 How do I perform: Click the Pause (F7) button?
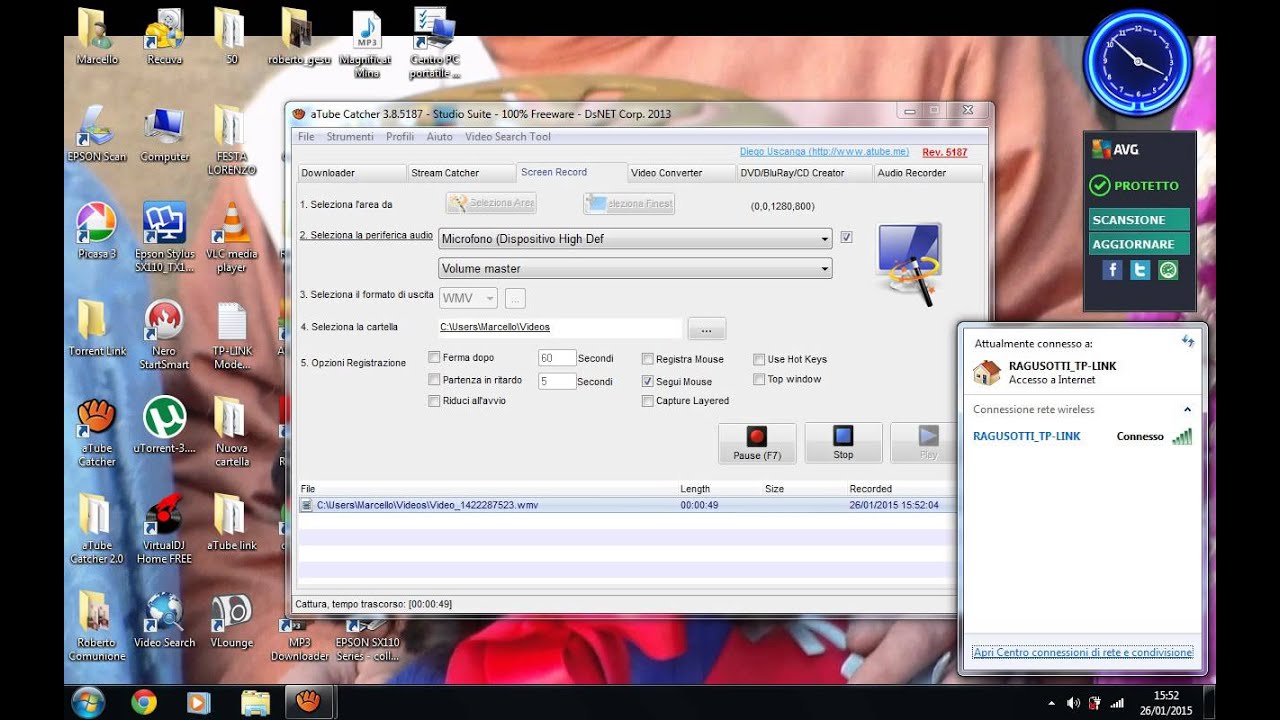(757, 443)
